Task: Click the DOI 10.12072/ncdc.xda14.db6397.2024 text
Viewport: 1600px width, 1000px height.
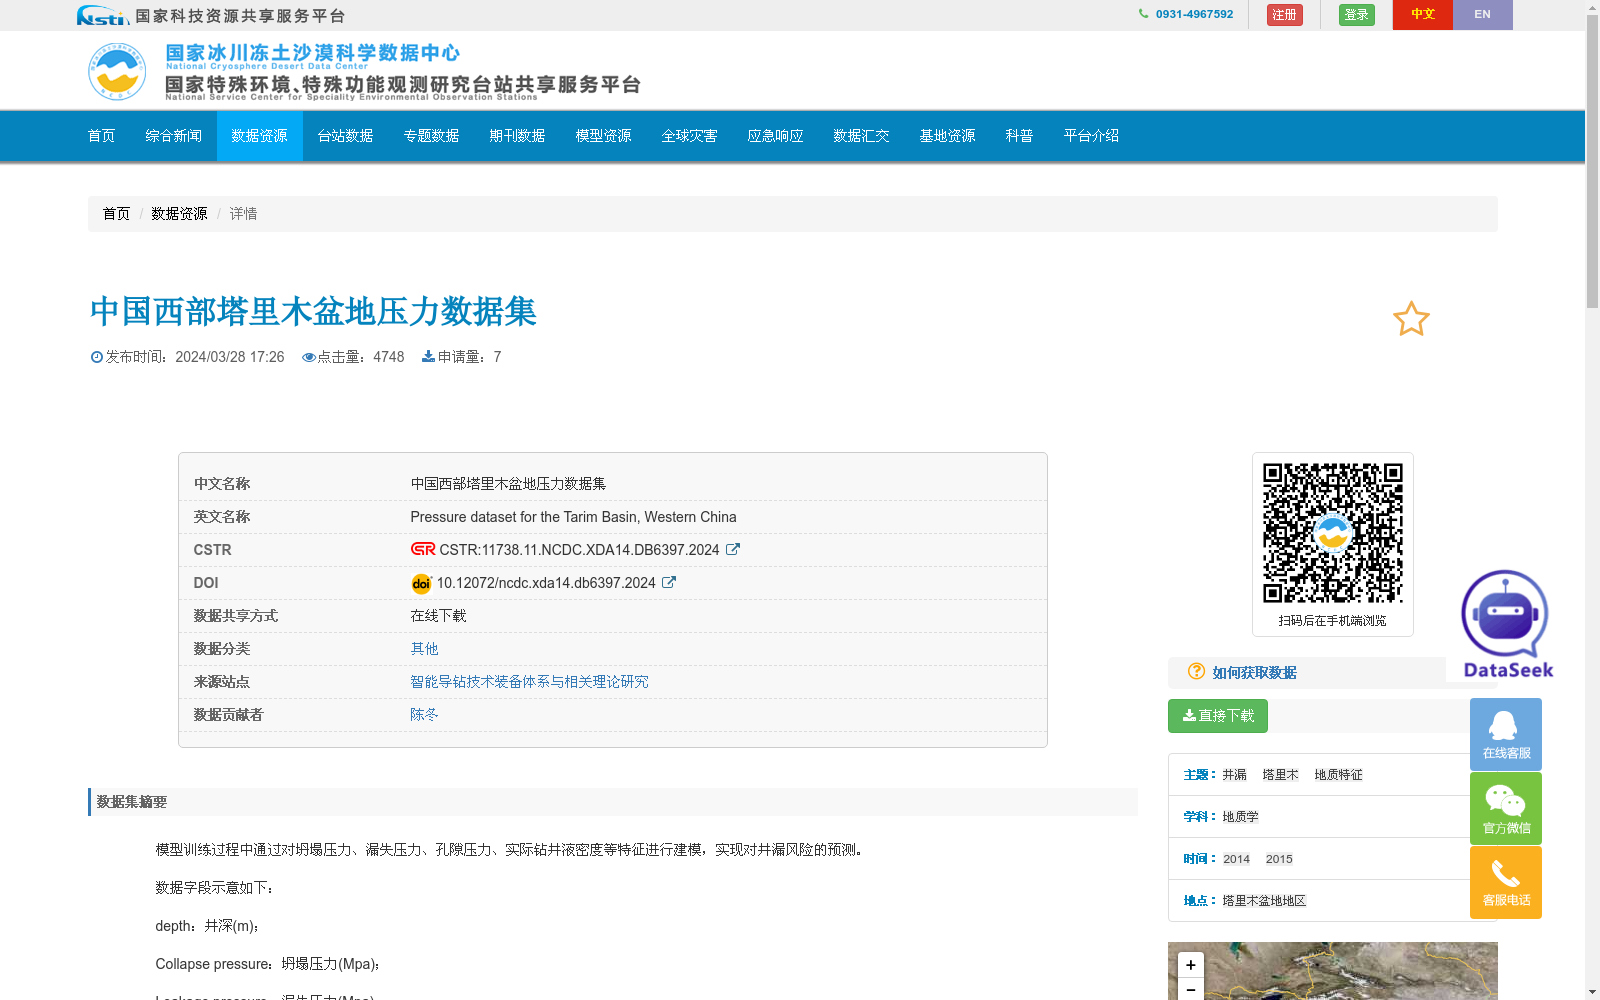Action: (546, 583)
